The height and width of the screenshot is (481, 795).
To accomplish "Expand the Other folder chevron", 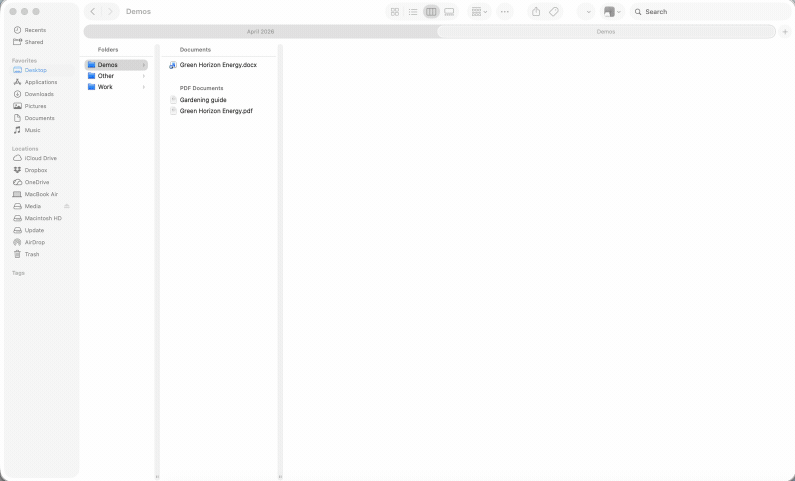I will (x=144, y=76).
